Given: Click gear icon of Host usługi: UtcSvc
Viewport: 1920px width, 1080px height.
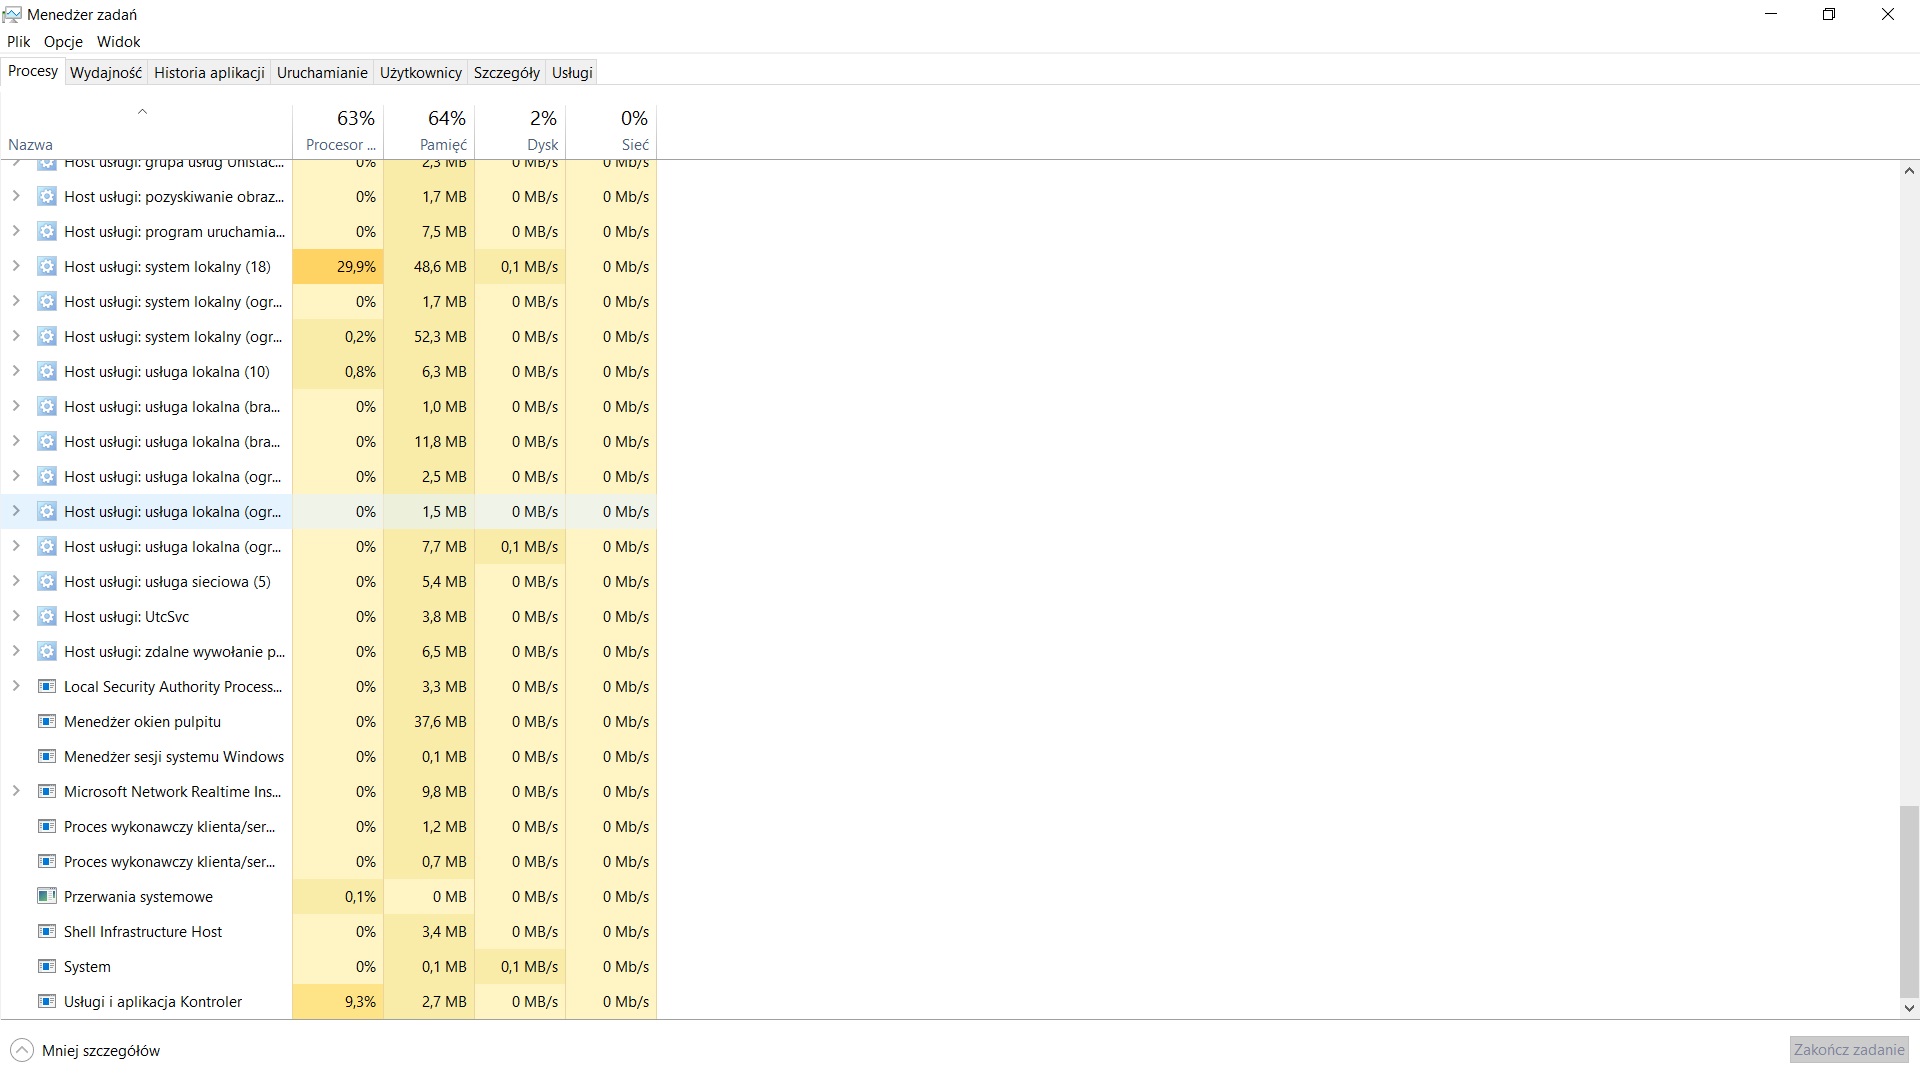Looking at the screenshot, I should point(46,616).
